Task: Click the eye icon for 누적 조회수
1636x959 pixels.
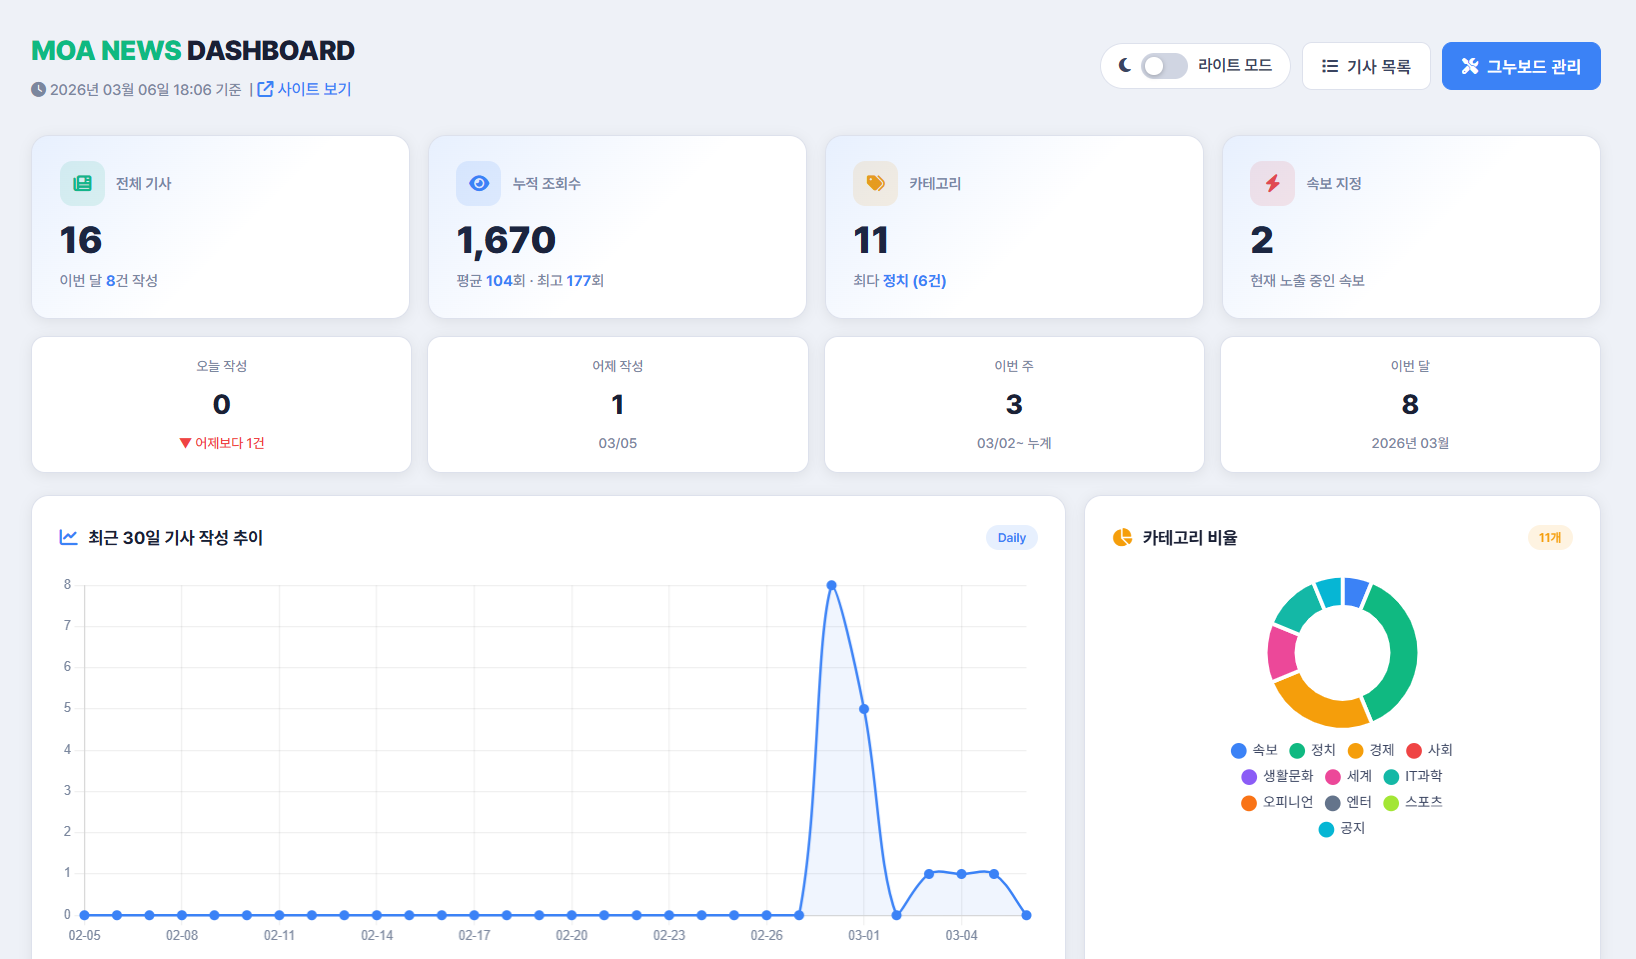Action: [479, 184]
